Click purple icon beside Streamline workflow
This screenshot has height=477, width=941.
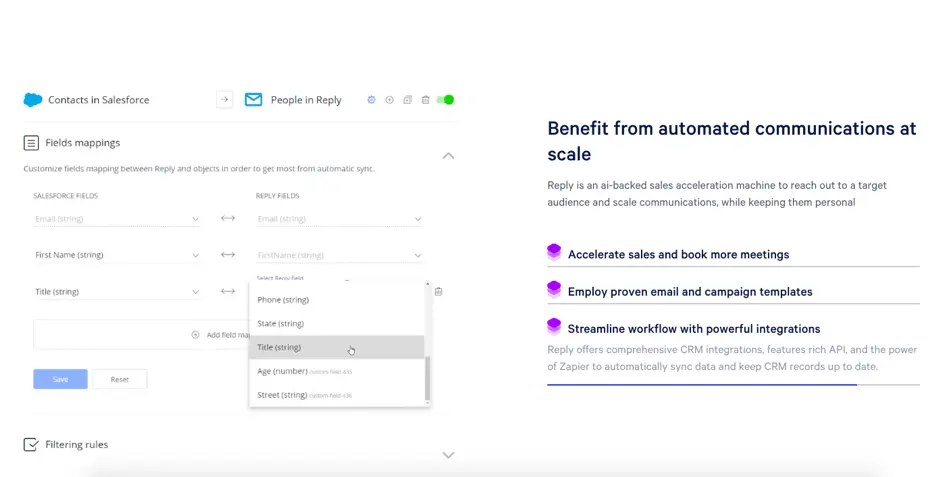point(554,326)
